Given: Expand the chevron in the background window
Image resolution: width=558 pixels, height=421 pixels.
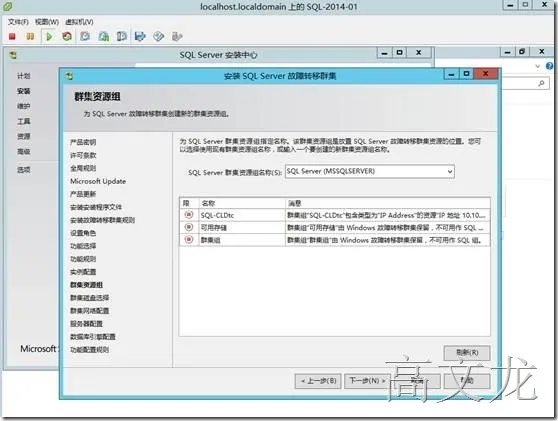Looking at the screenshot, I should pos(538,66).
